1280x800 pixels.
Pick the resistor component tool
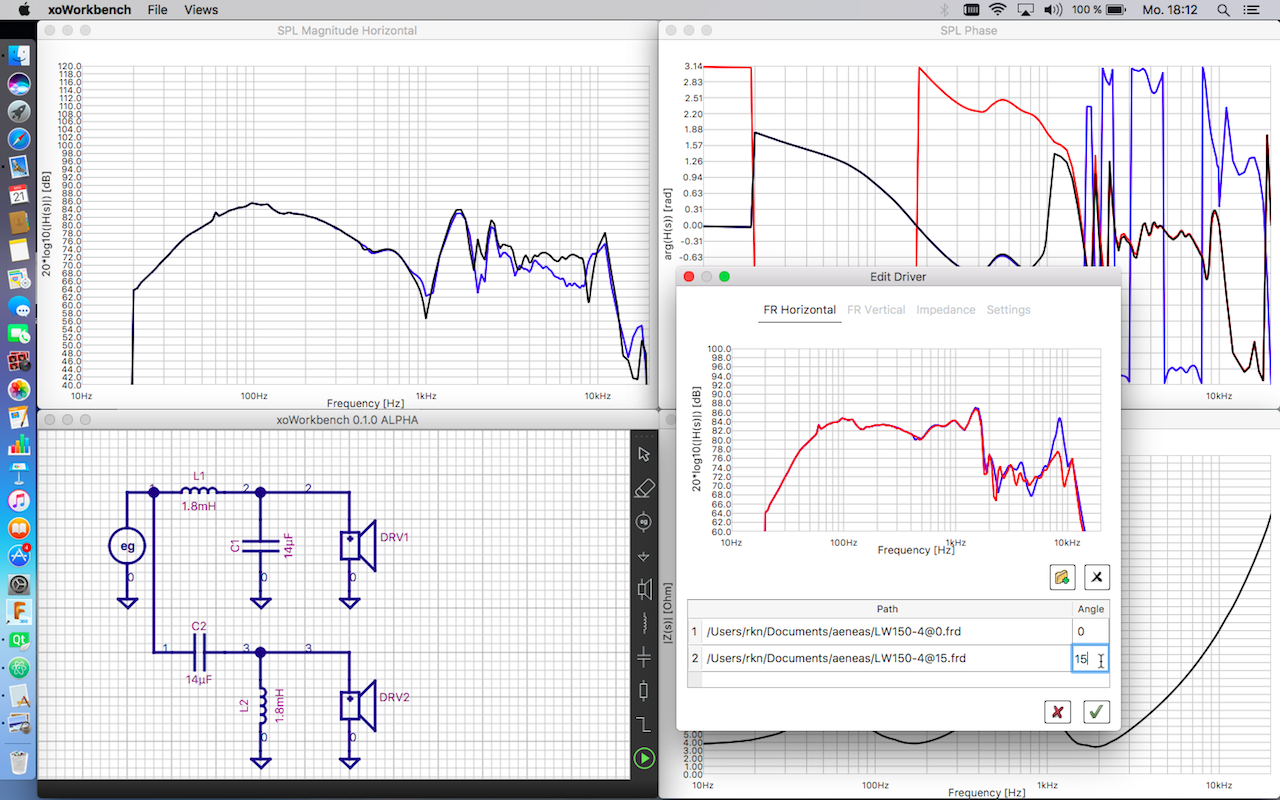click(644, 690)
